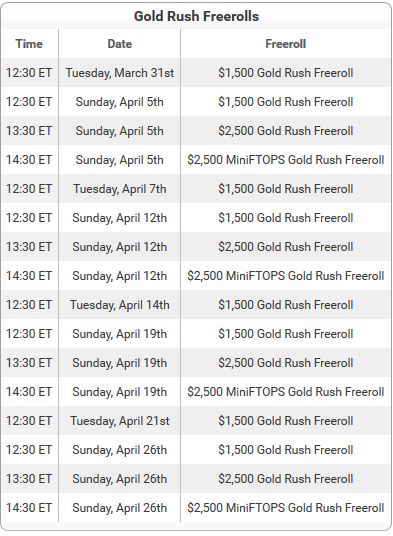The image size is (393, 536).
Task: Select 14:30 ET time on April 26th
Action: [x=29, y=508]
